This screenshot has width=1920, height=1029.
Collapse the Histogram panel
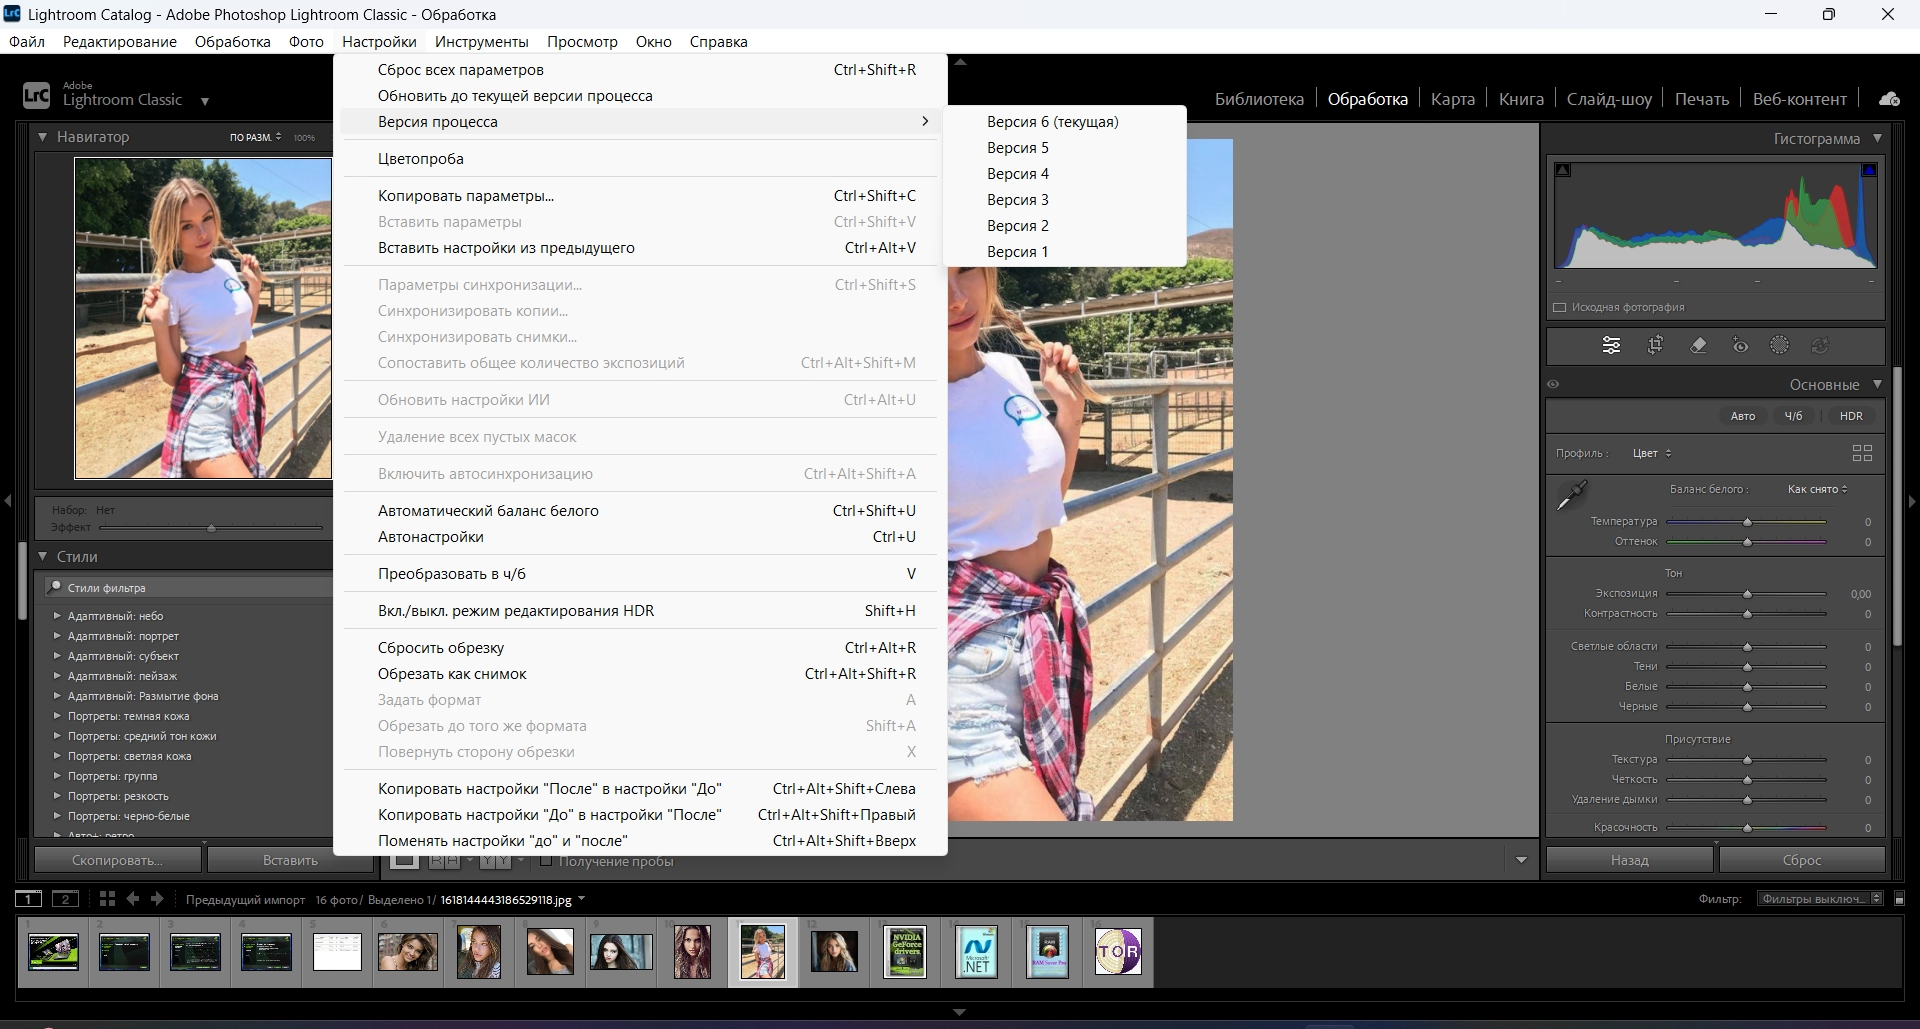[x=1877, y=138]
